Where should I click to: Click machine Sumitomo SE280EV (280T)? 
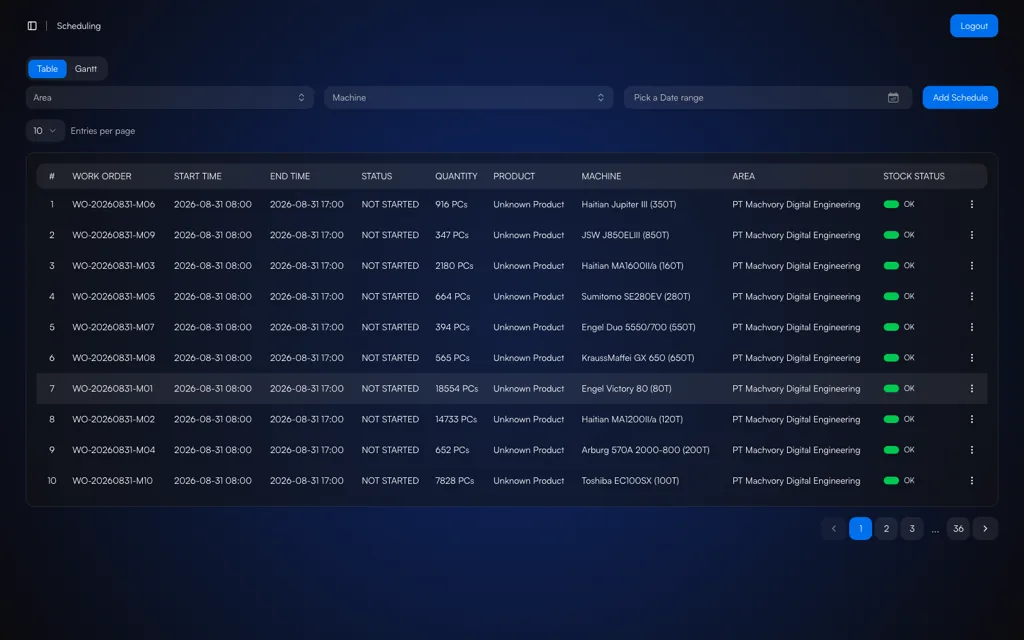pyautogui.click(x=635, y=296)
